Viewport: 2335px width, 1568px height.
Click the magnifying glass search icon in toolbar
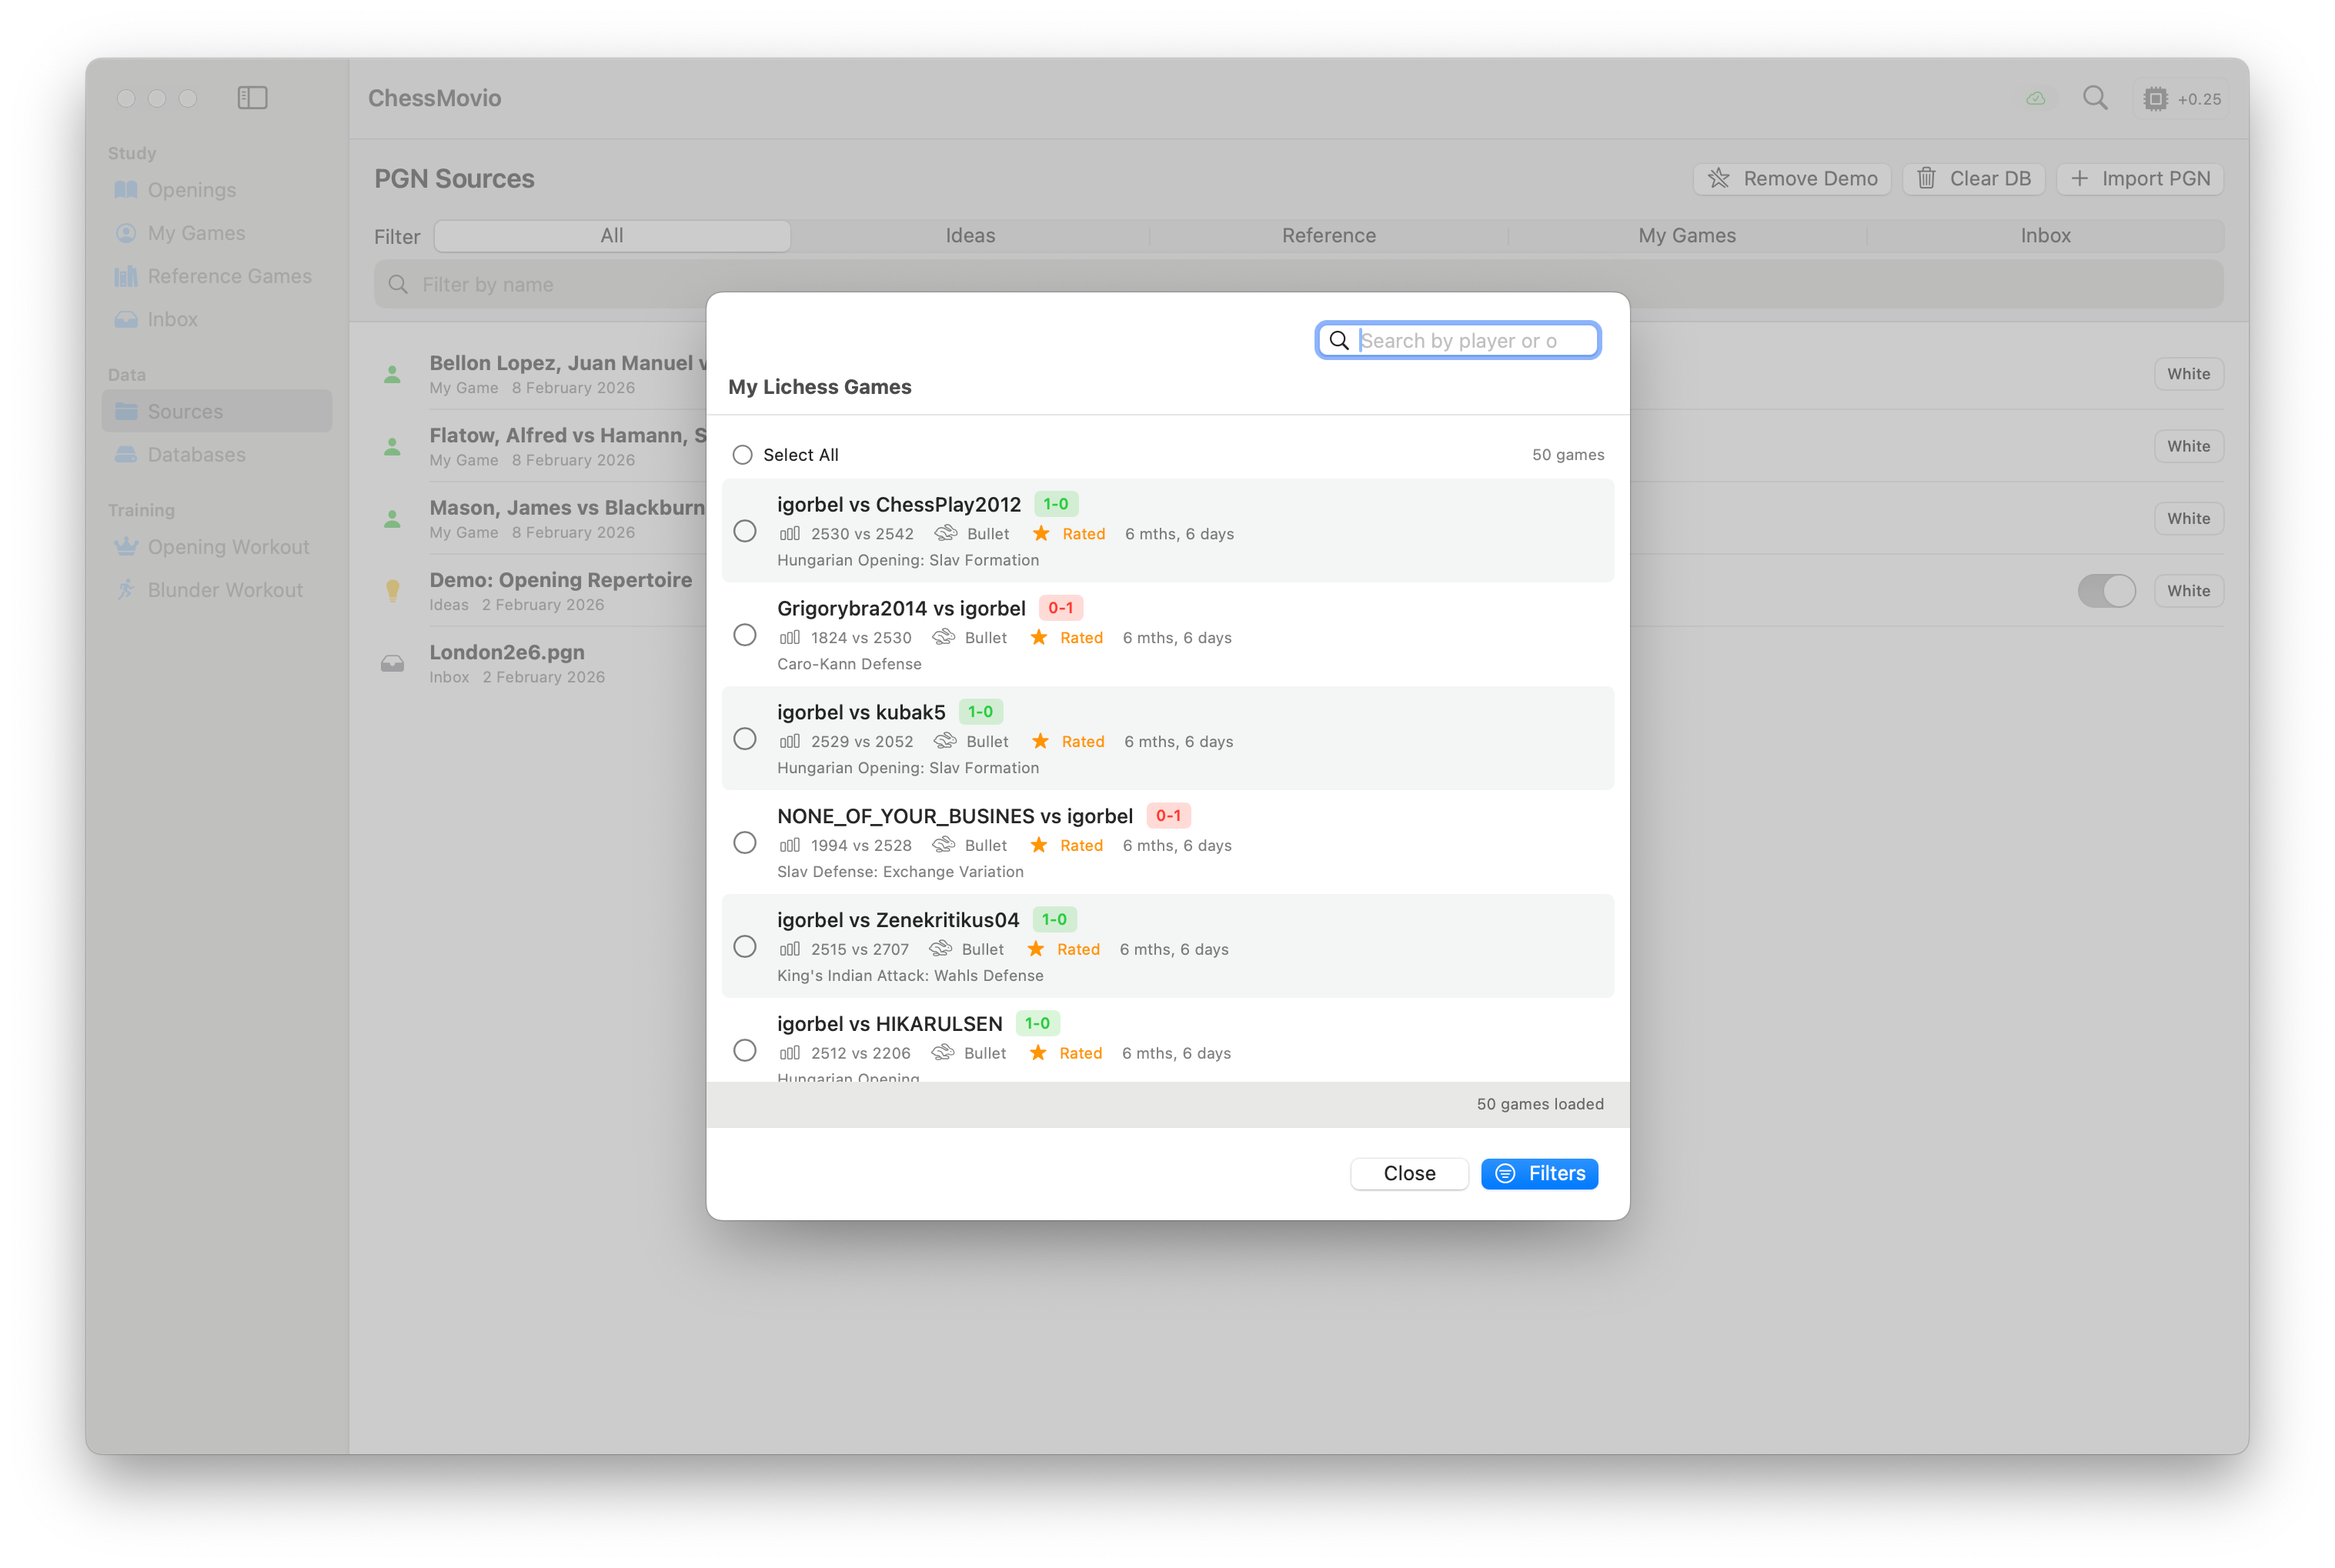pyautogui.click(x=2095, y=98)
